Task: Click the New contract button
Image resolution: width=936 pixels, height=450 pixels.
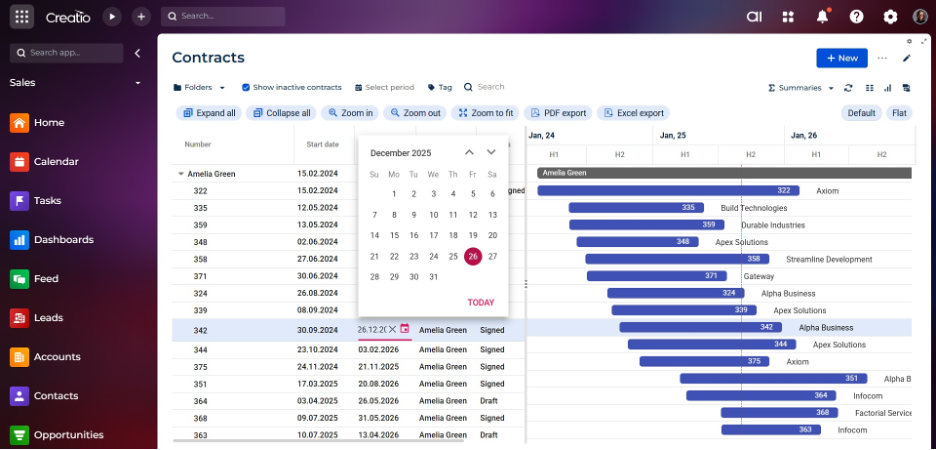Action: tap(841, 58)
